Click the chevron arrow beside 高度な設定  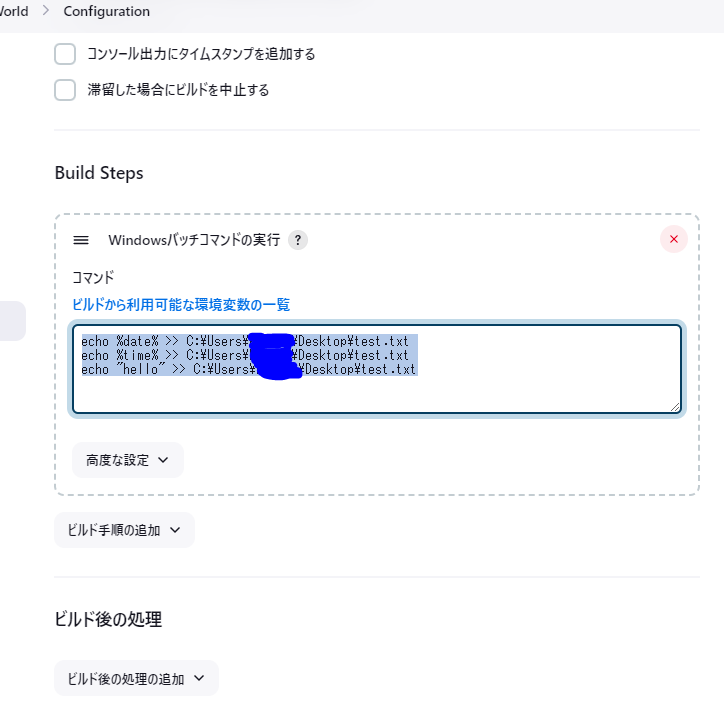[x=164, y=460]
